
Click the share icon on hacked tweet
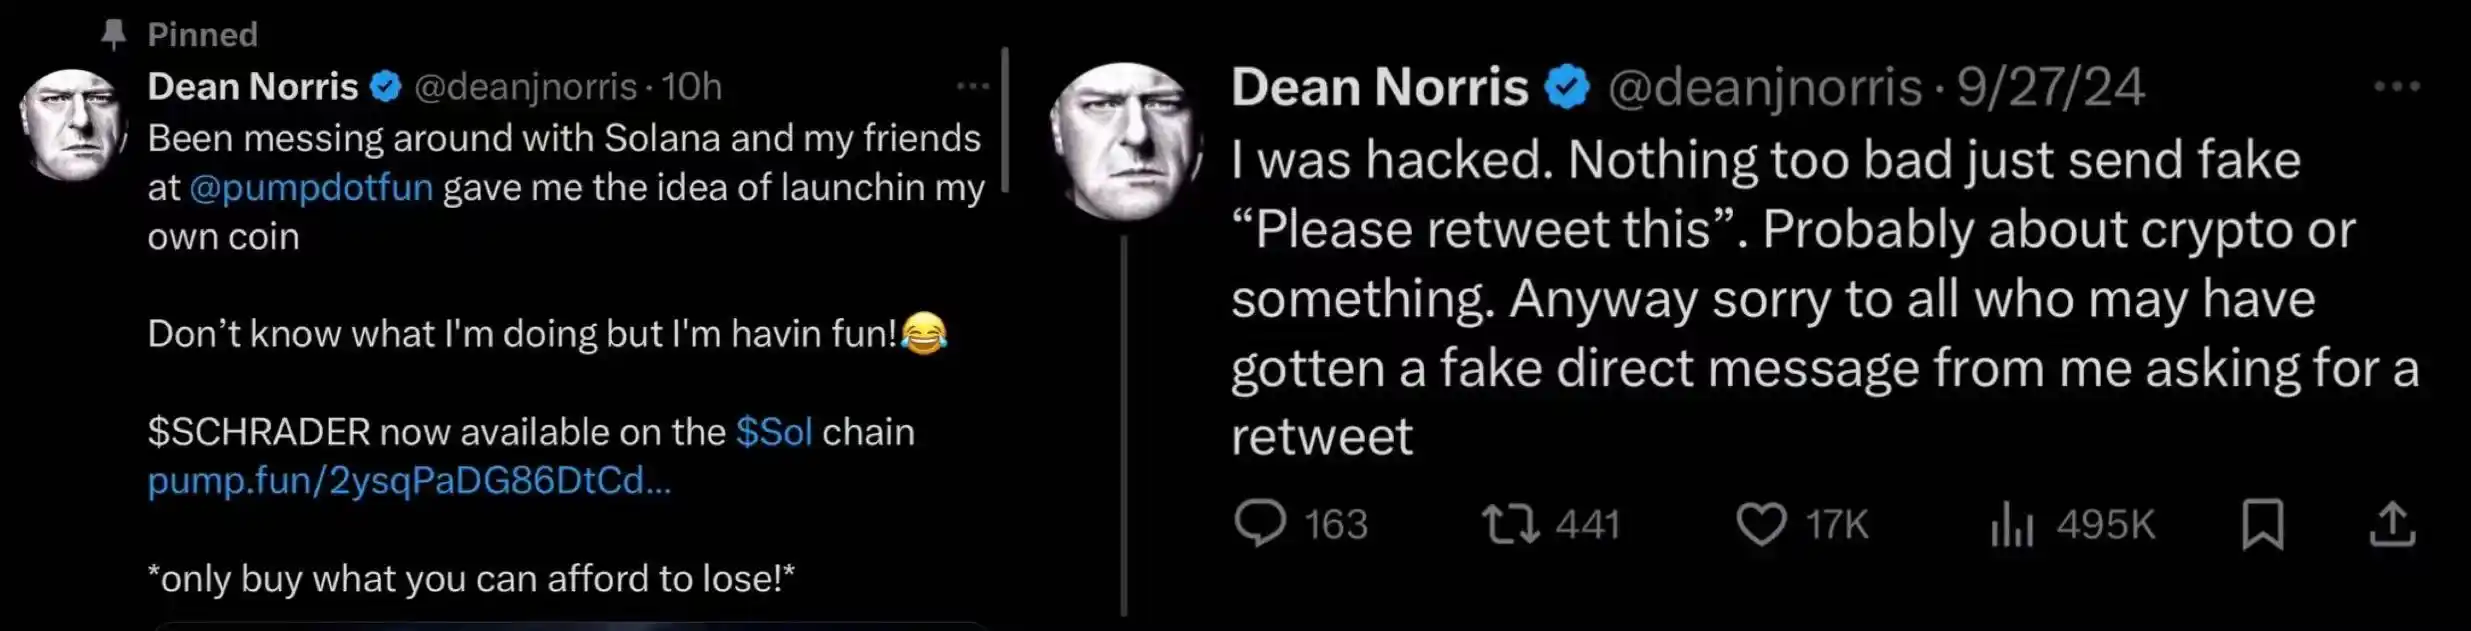pyautogui.click(x=2393, y=524)
